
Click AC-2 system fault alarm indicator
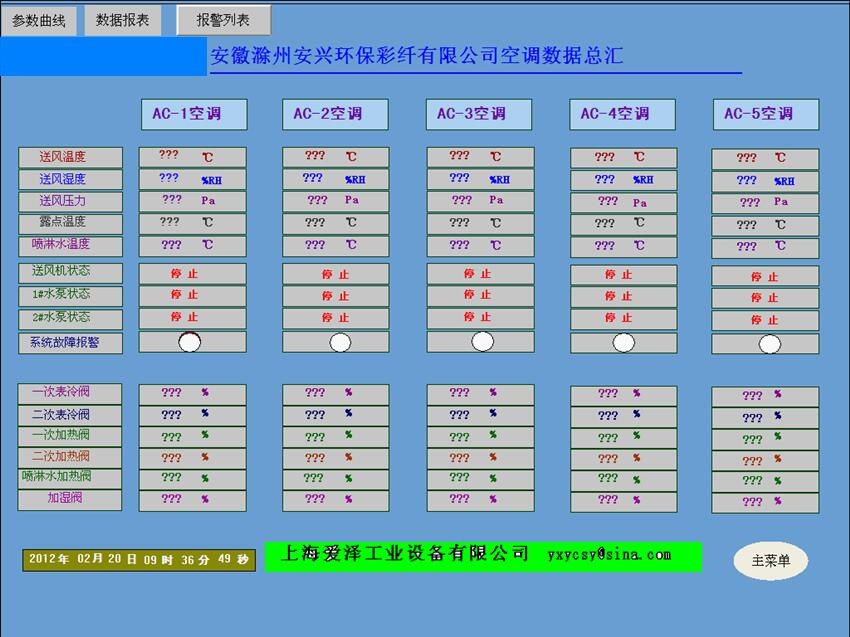[340, 343]
